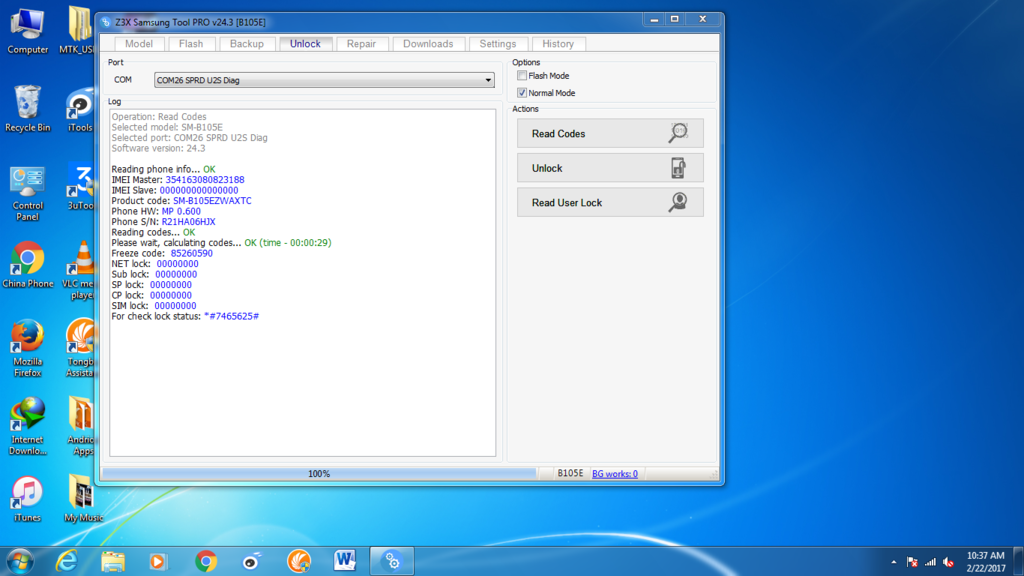Open the Tongbu Assistant desktop shortcut
The image size is (1024, 576).
click(x=80, y=349)
